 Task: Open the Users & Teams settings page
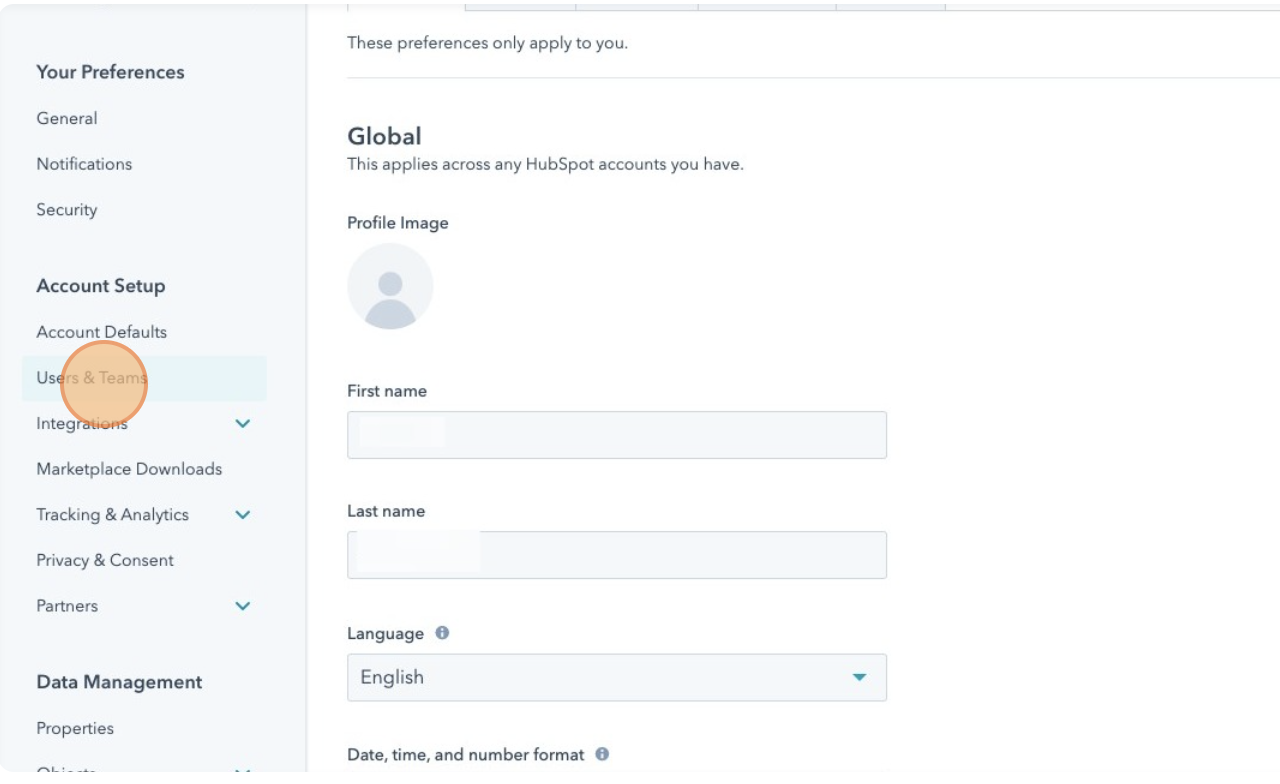[x=91, y=378]
